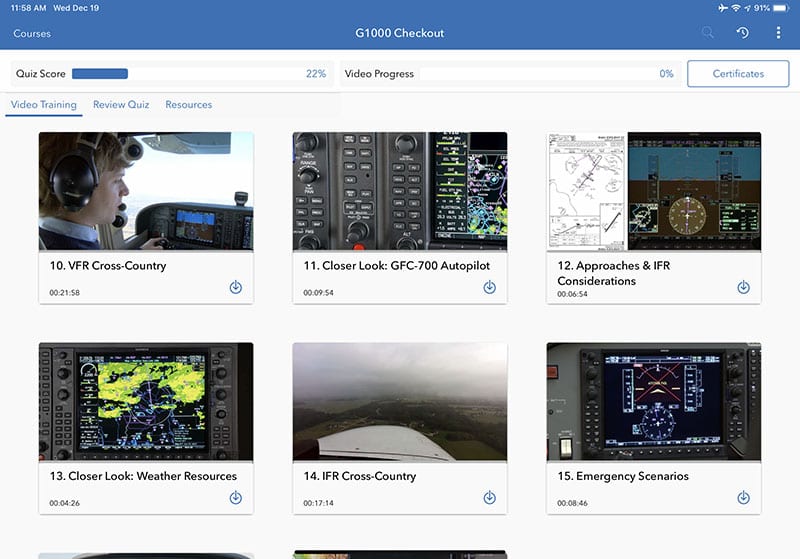This screenshot has width=800, height=559.
Task: Play the Emergency Scenarios thumbnail
Action: pyautogui.click(x=654, y=401)
